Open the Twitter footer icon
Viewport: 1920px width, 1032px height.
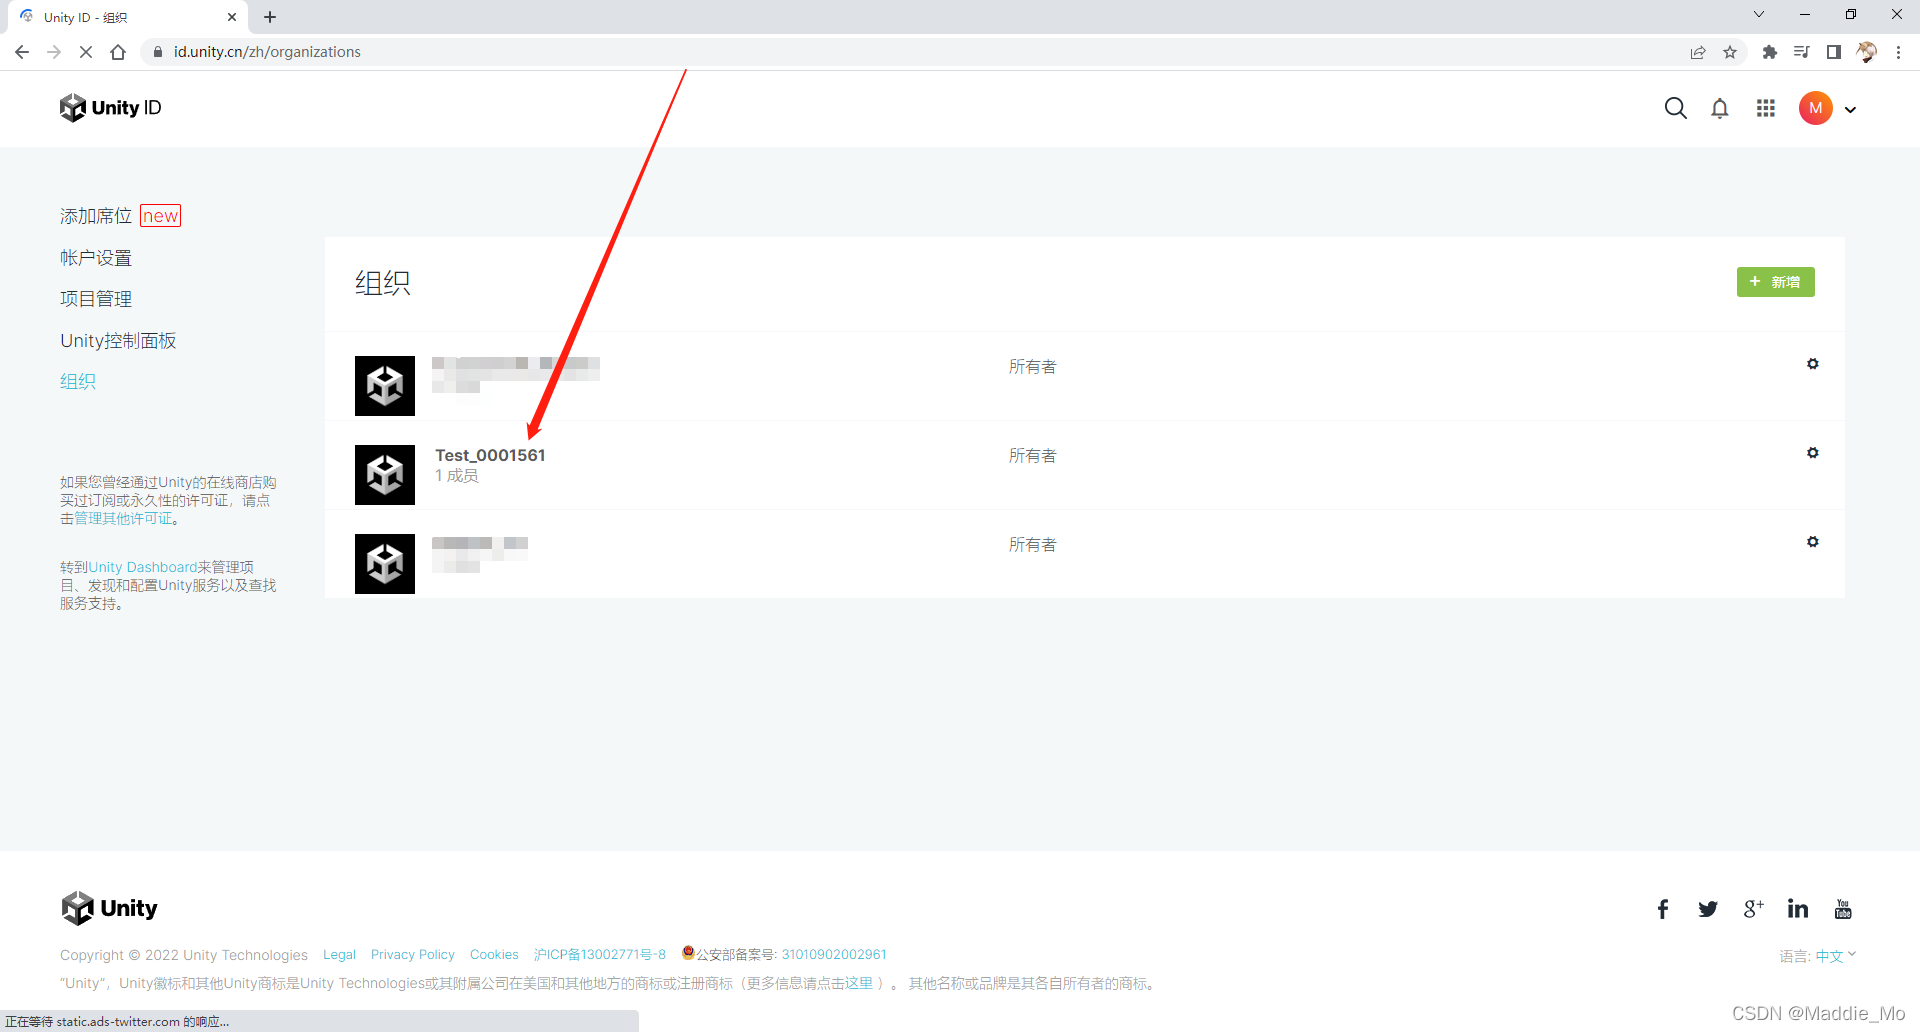[1708, 909]
